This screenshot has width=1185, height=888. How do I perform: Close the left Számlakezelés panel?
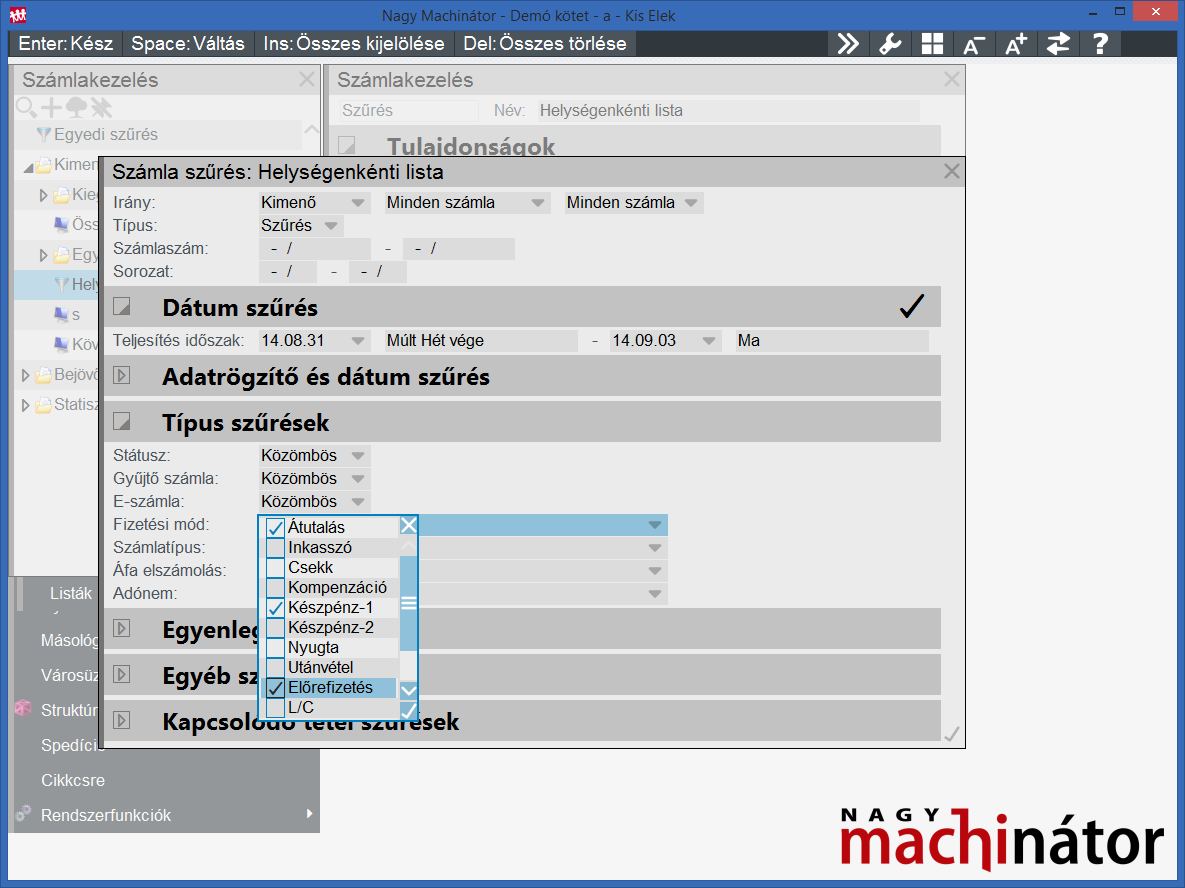[x=306, y=79]
